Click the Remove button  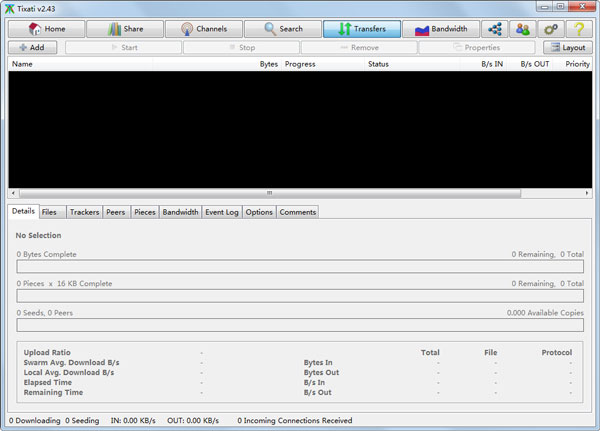[x=359, y=47]
